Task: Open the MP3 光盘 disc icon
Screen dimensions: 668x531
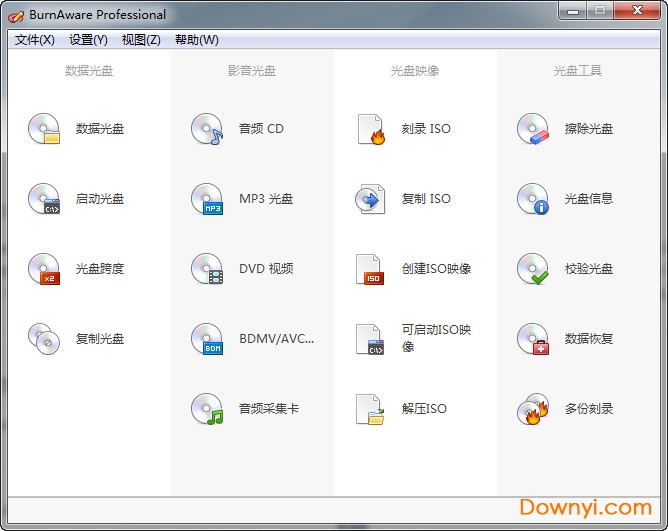Action: click(x=207, y=199)
